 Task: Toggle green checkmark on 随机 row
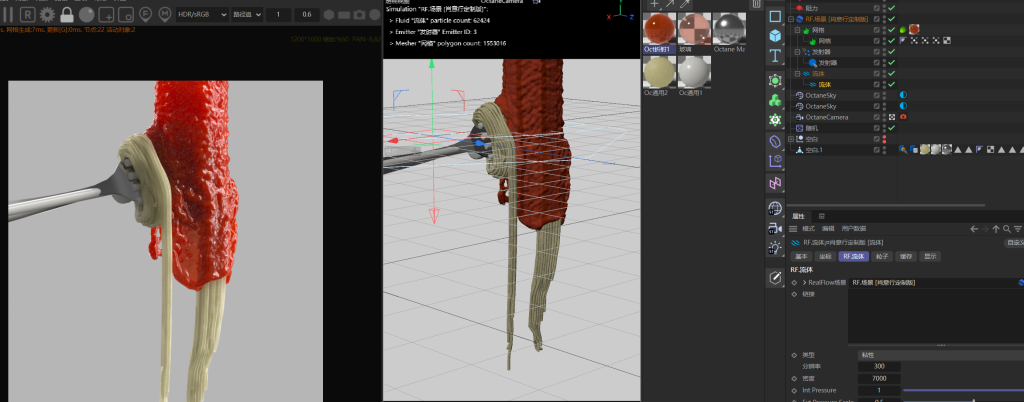(x=891, y=128)
